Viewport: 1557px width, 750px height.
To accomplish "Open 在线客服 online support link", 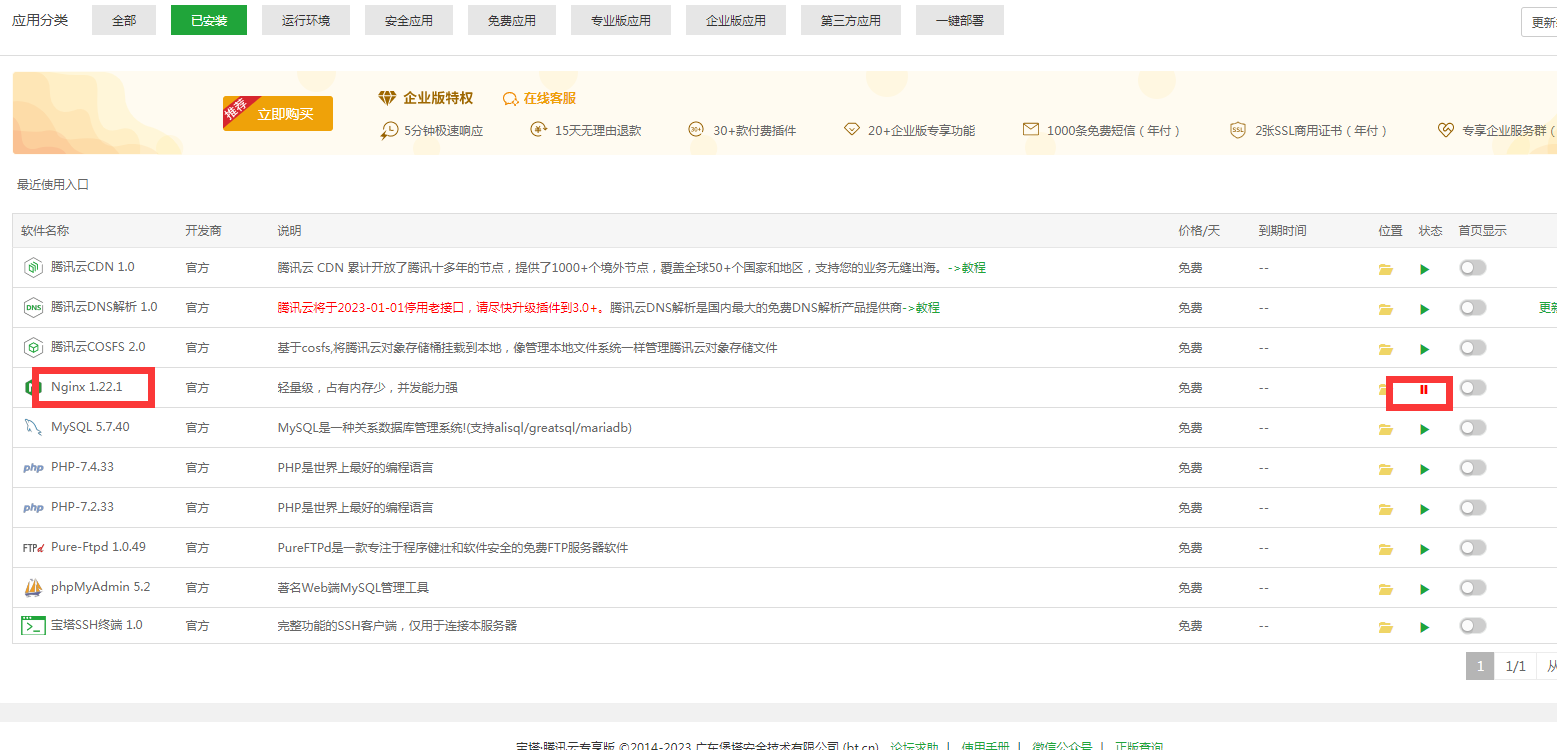I will pos(540,98).
